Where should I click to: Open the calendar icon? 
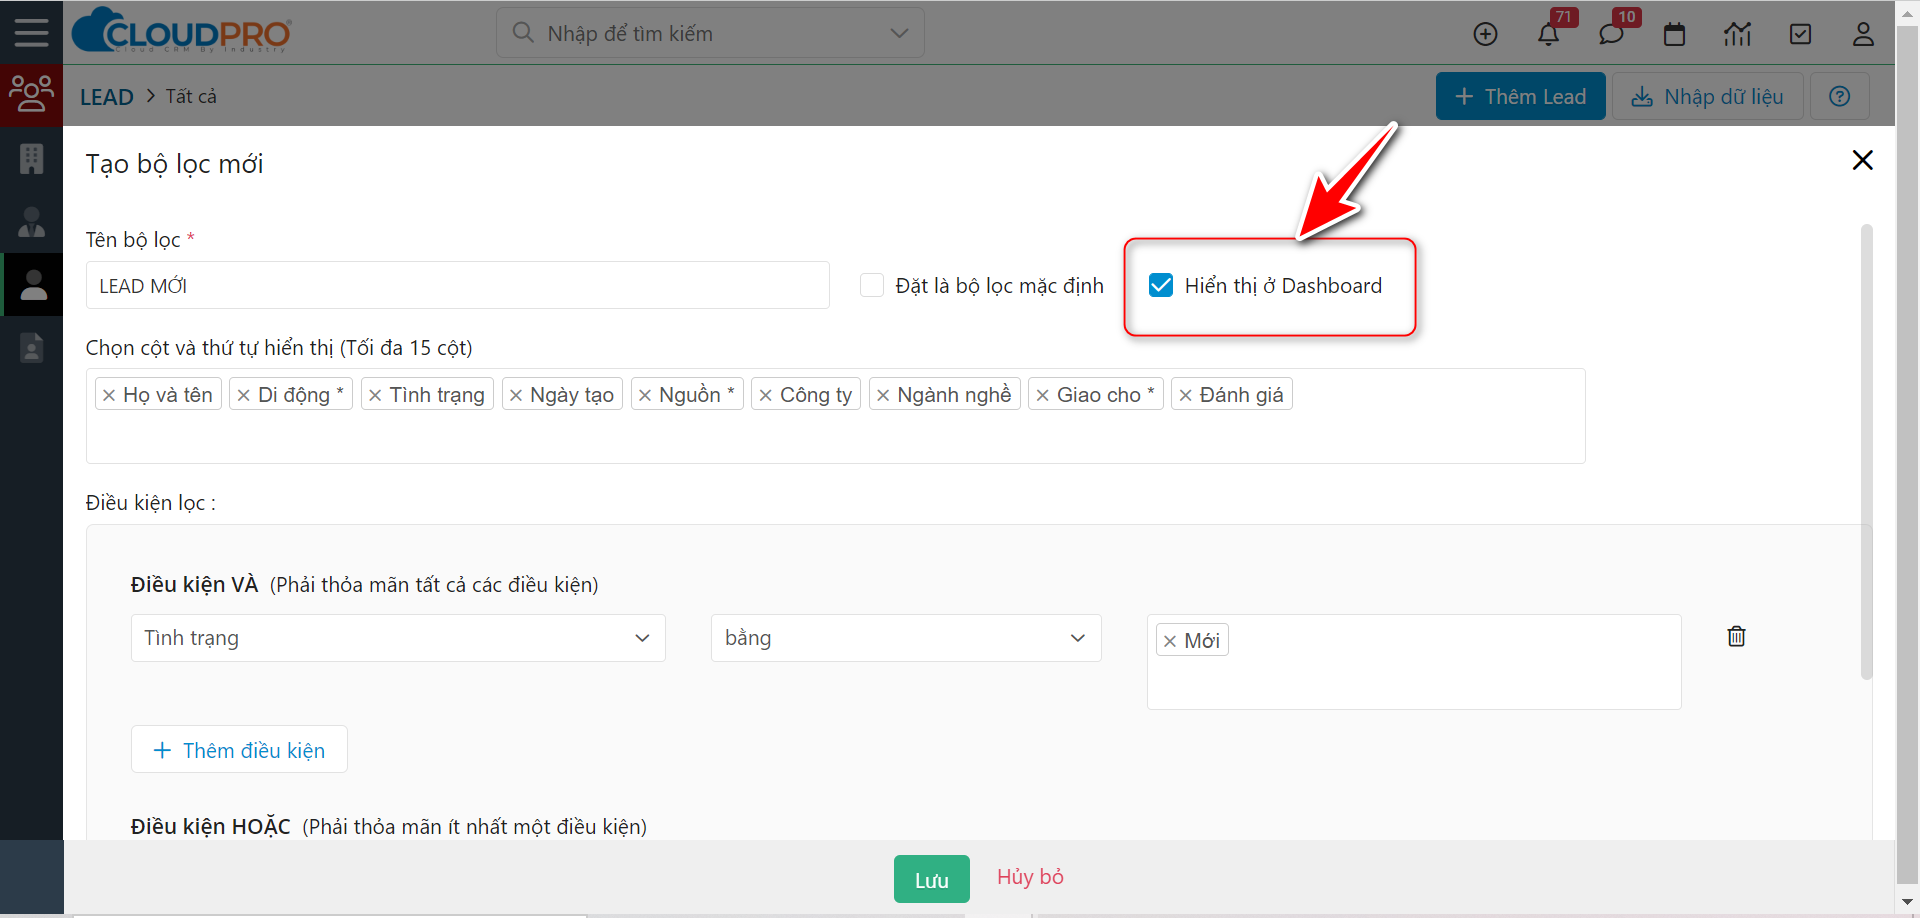pos(1674,34)
